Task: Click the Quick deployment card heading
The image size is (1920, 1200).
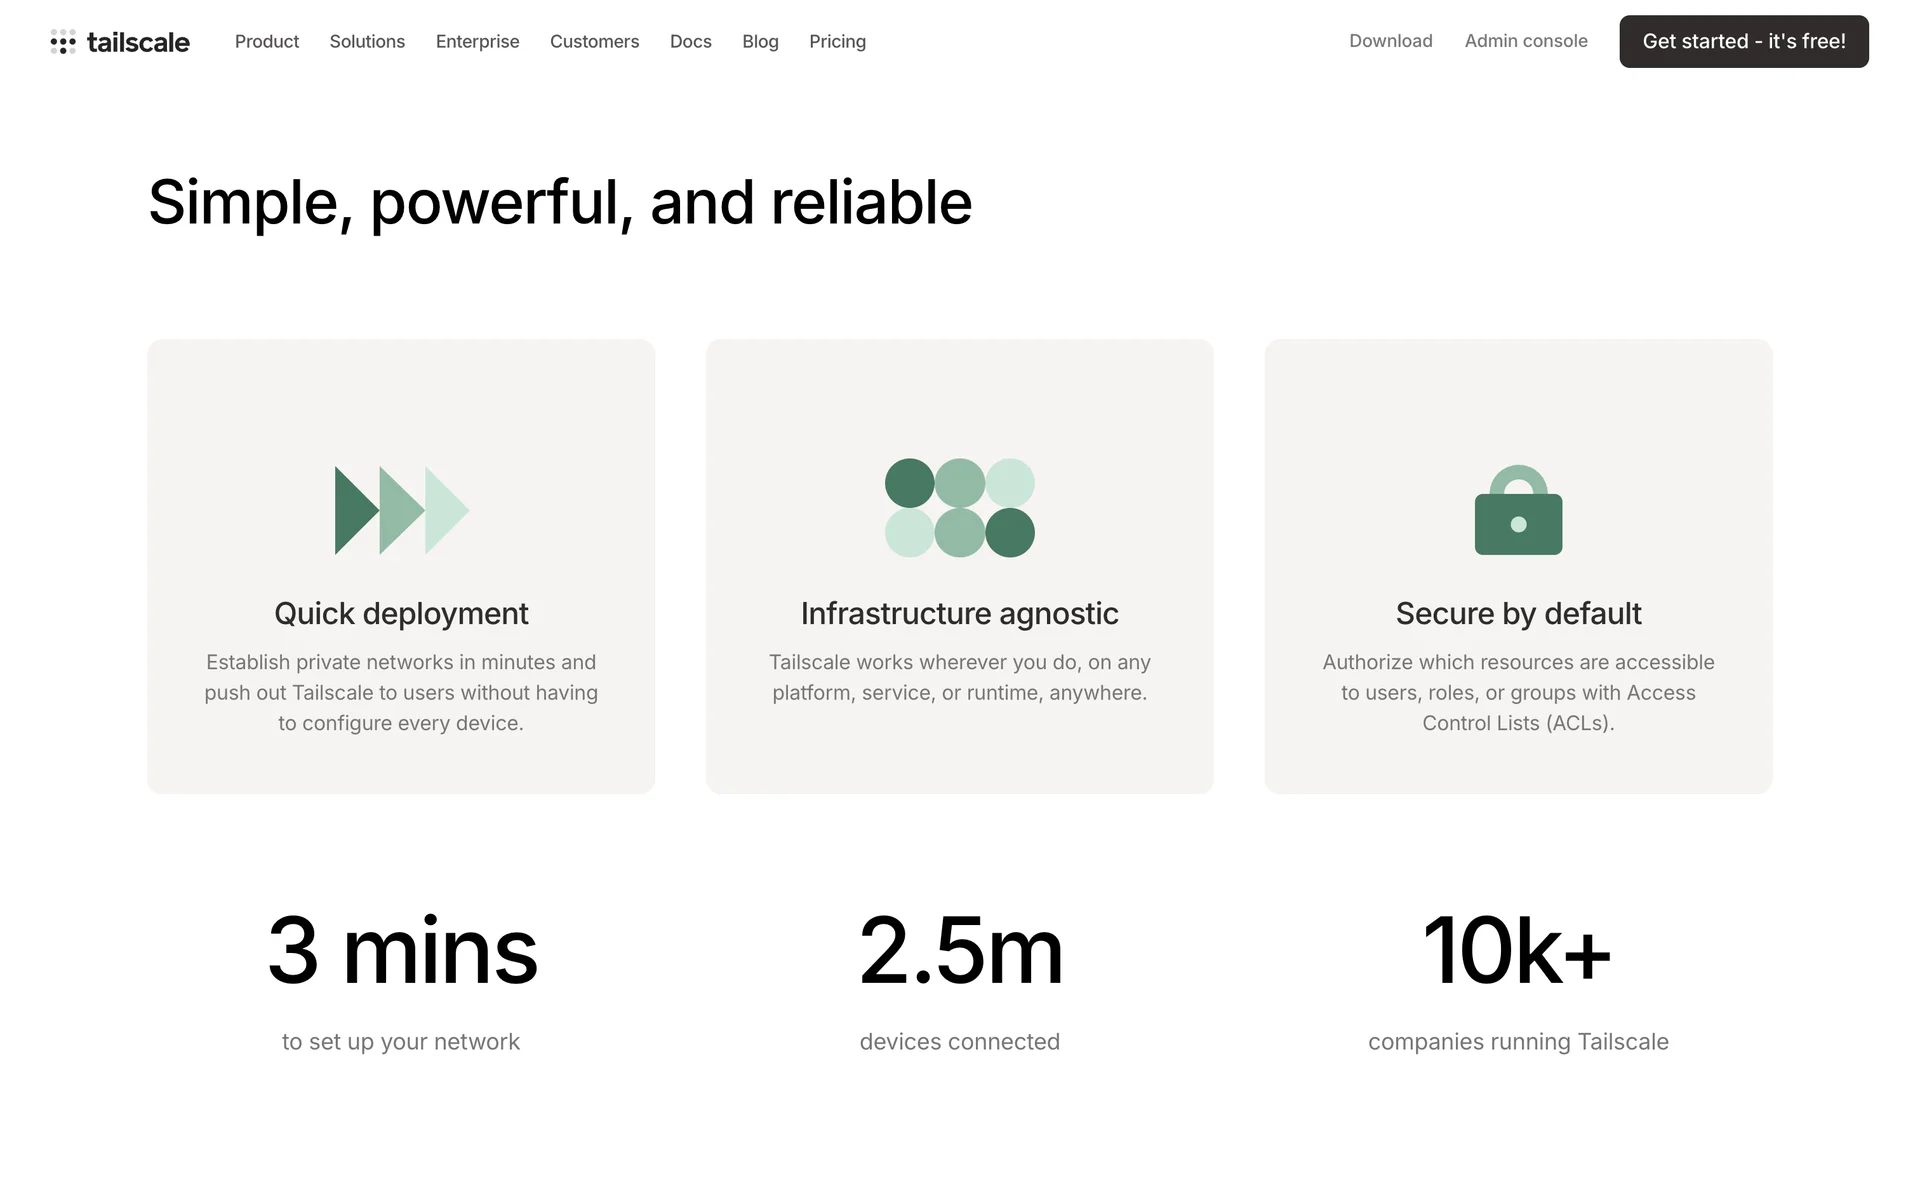Action: pos(401,613)
